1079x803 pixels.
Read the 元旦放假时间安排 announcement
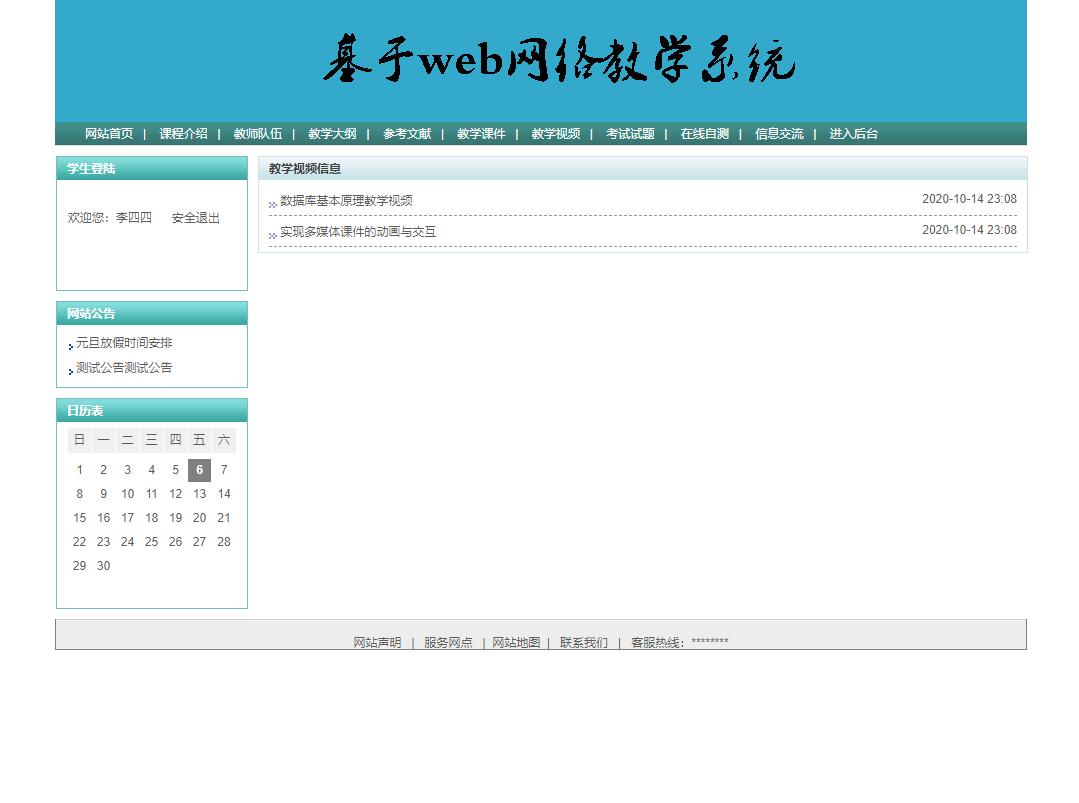pos(124,342)
